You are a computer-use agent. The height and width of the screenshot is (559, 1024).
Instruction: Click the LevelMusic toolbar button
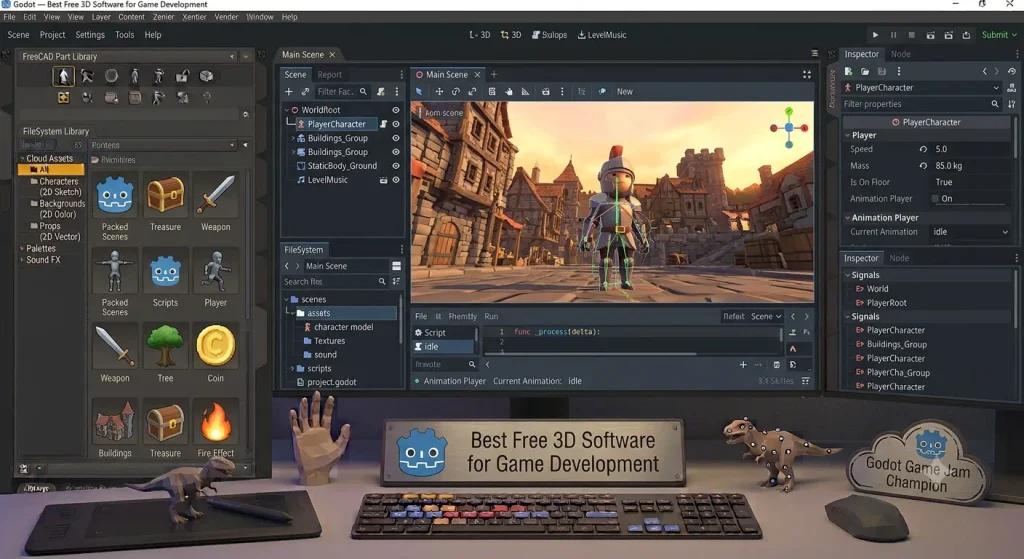[601, 35]
